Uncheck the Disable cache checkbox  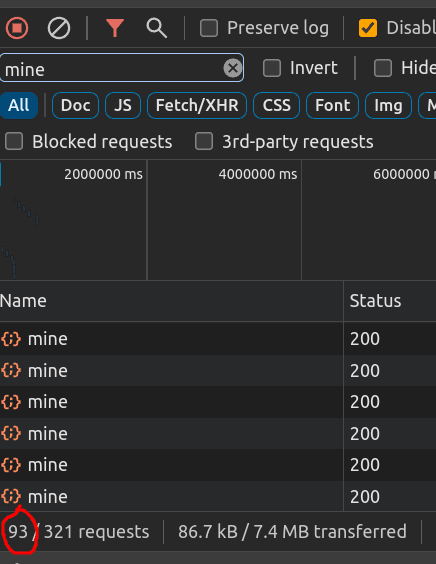tap(368, 28)
